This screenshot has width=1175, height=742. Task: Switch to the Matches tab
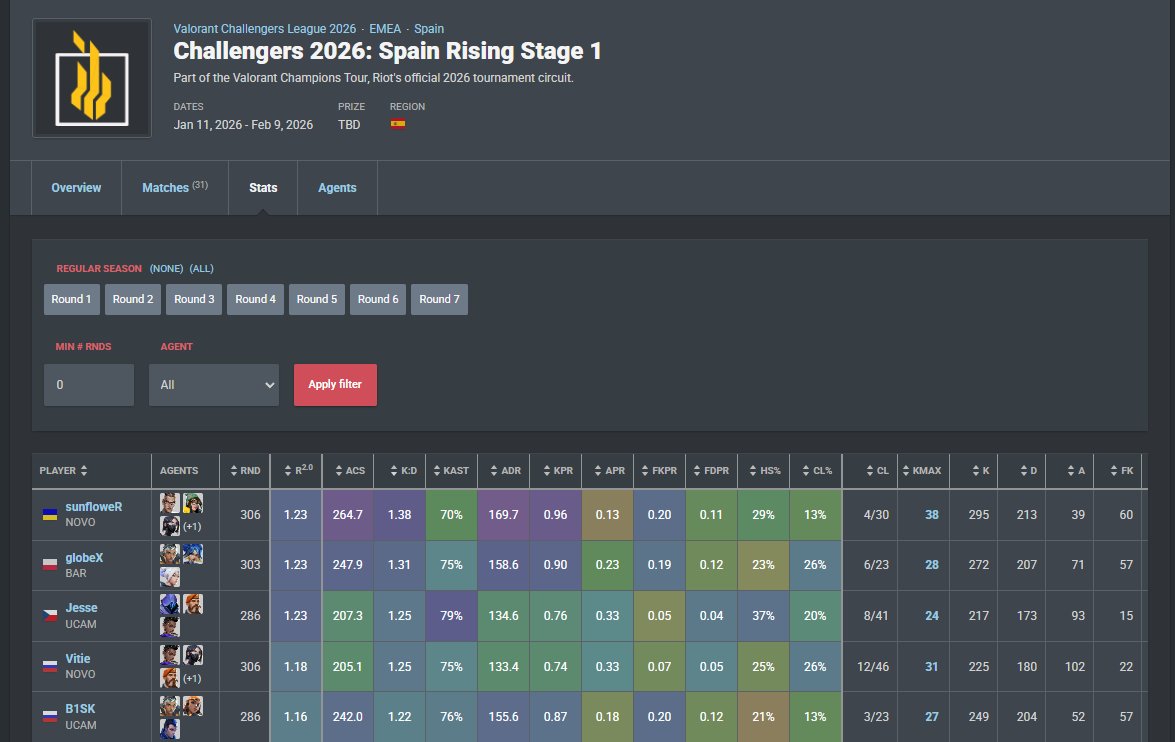(175, 188)
